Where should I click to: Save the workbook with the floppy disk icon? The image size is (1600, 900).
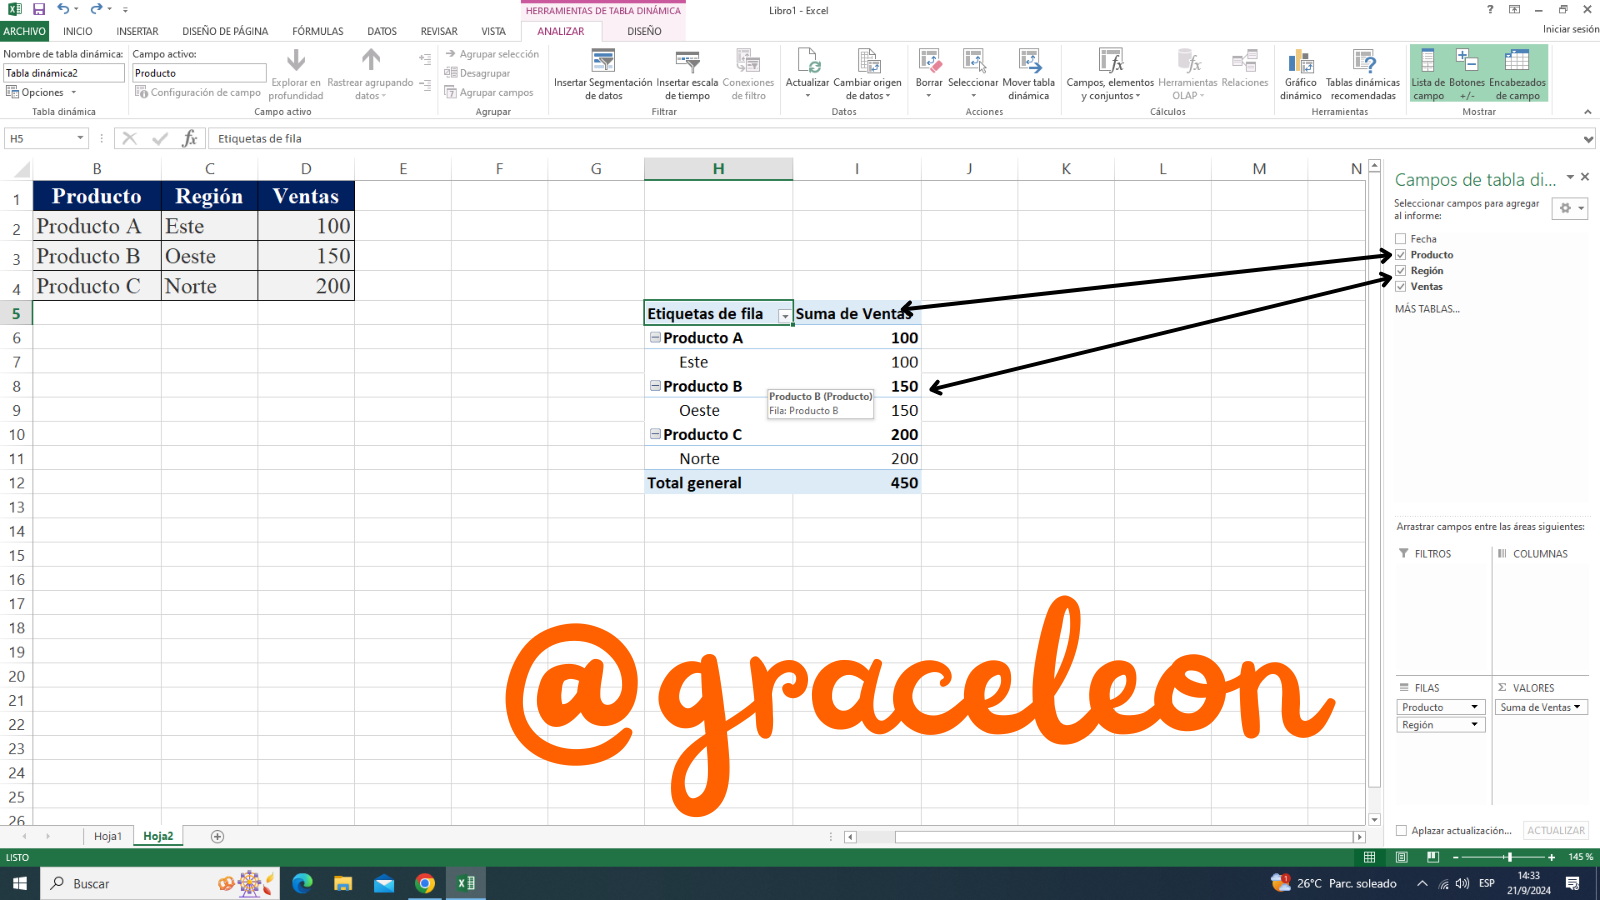tap(39, 9)
